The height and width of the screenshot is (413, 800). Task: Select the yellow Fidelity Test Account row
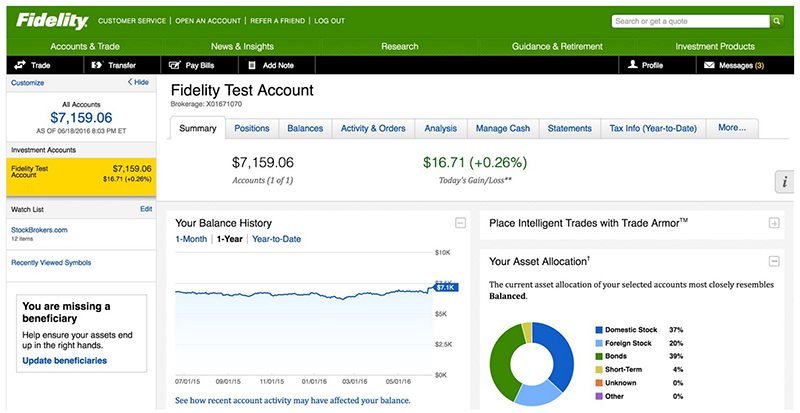[x=81, y=177]
